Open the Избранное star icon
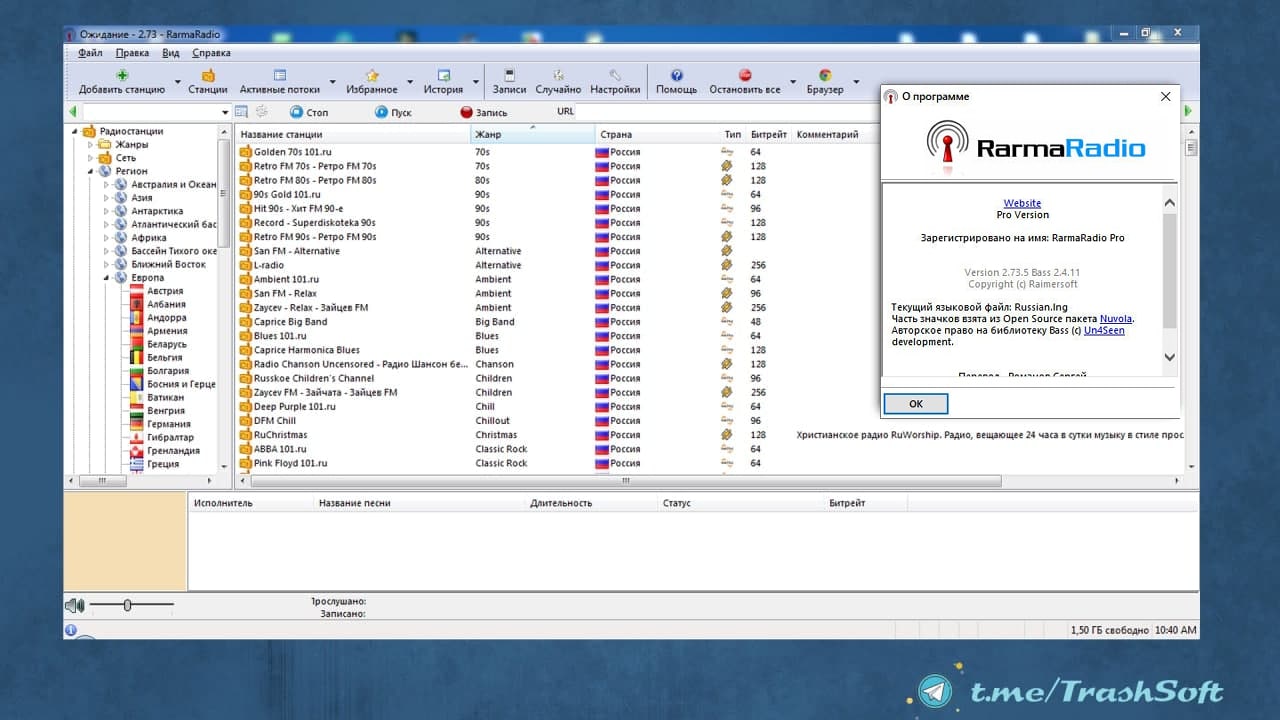Viewport: 1280px width, 720px height. [372, 76]
